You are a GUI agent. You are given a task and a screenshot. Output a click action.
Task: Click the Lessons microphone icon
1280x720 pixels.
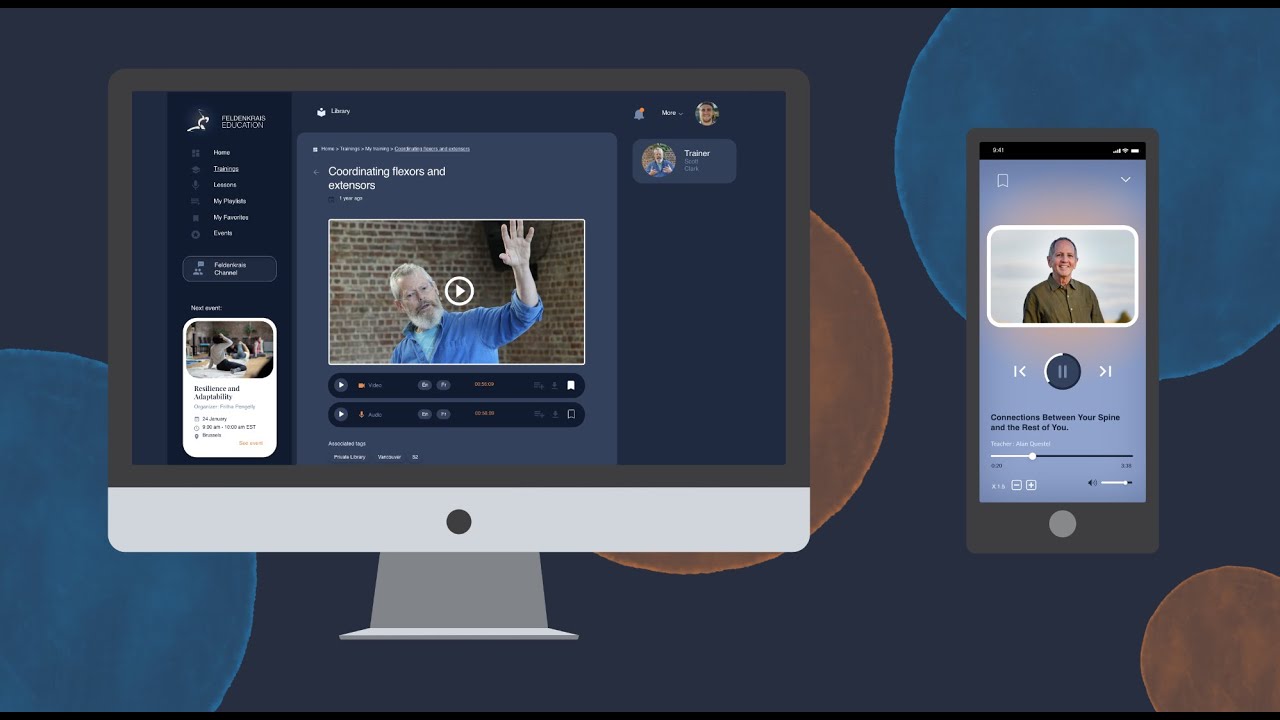[195, 185]
